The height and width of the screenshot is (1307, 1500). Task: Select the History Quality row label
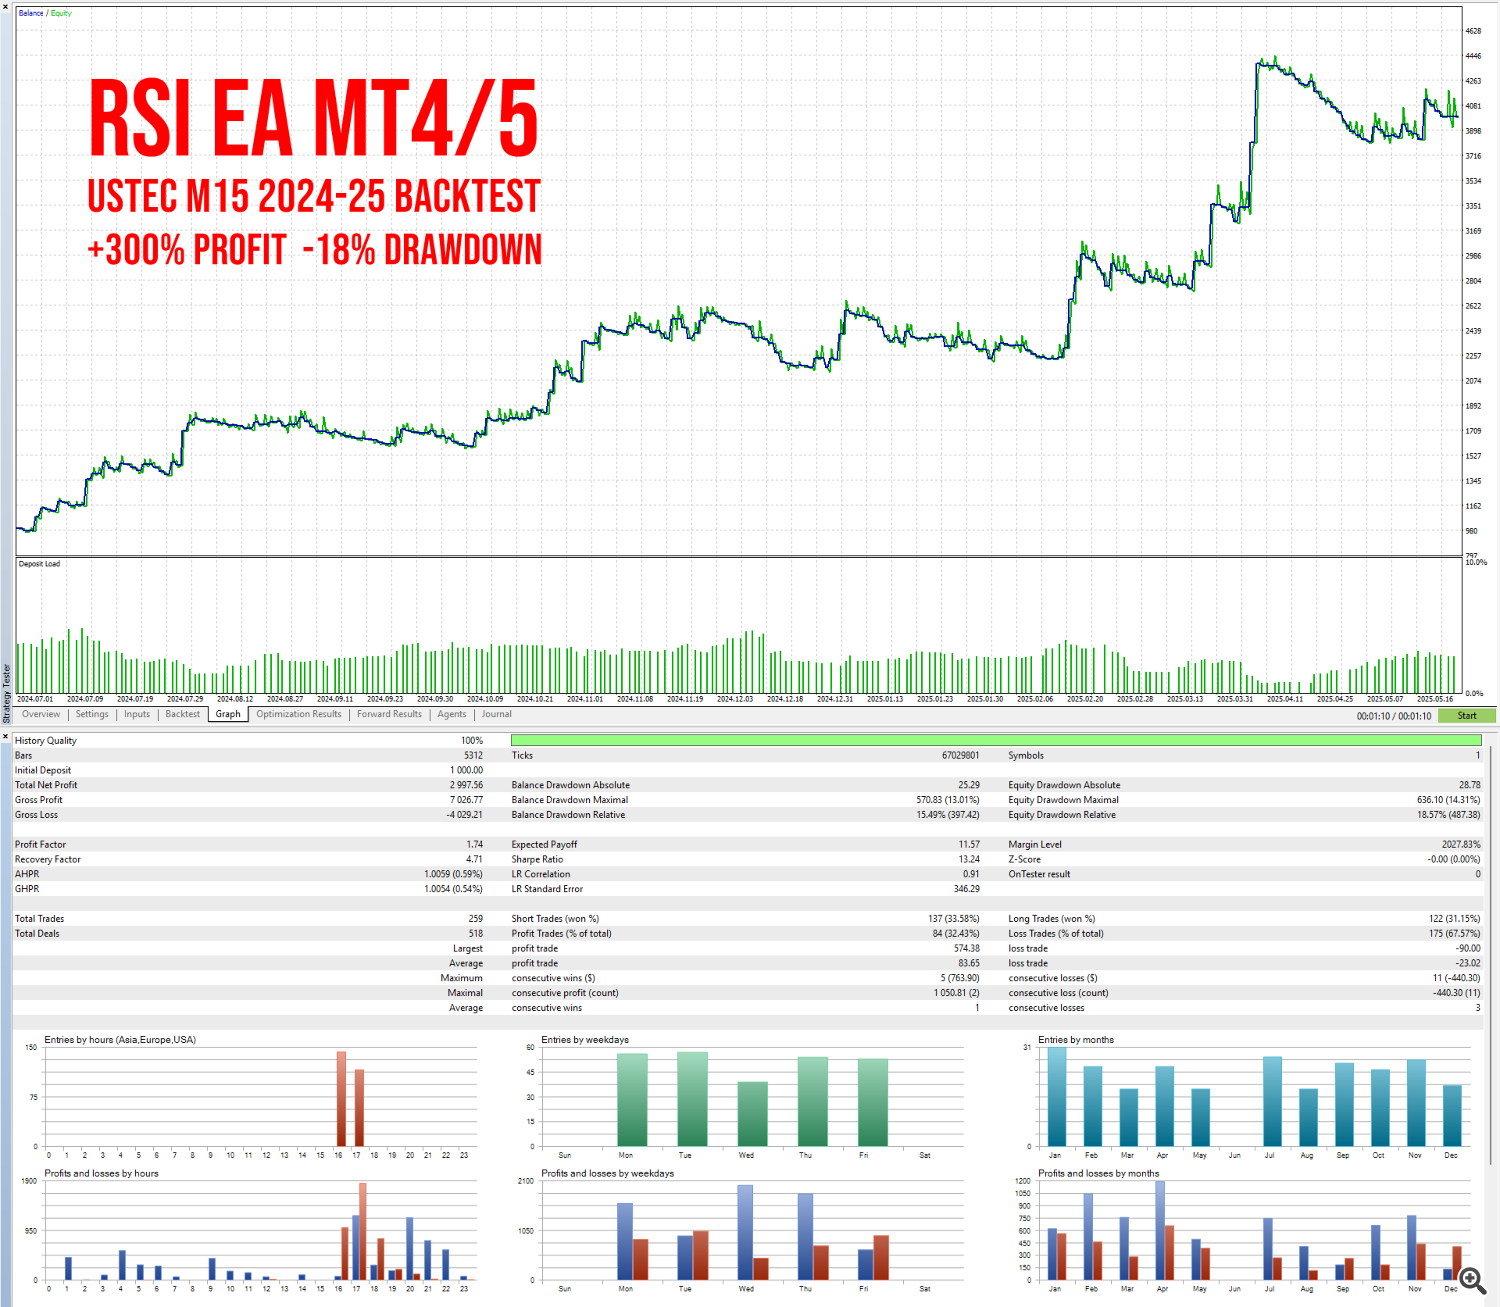coord(46,741)
